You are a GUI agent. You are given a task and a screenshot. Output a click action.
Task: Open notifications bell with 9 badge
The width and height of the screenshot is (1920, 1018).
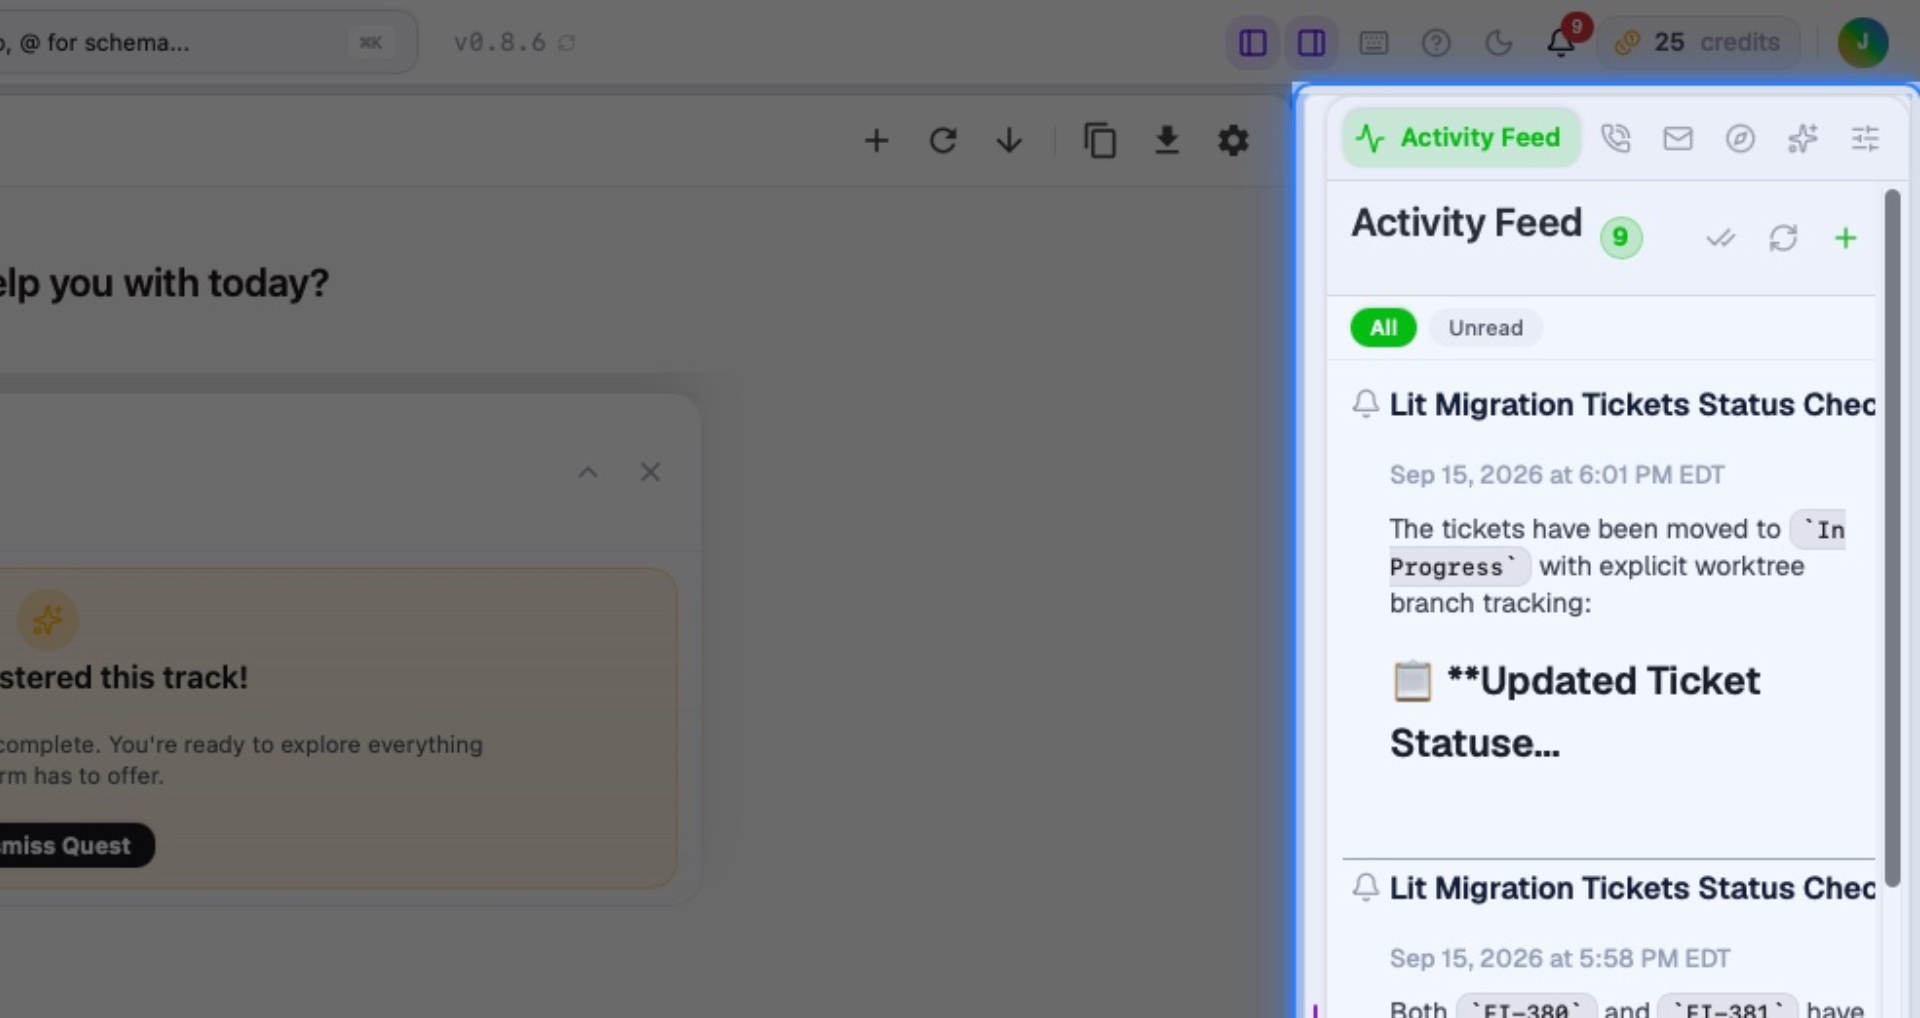coord(1563,40)
